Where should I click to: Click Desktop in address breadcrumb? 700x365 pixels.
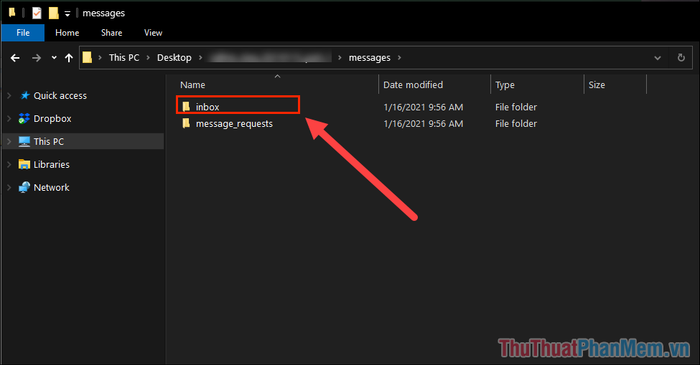[174, 58]
